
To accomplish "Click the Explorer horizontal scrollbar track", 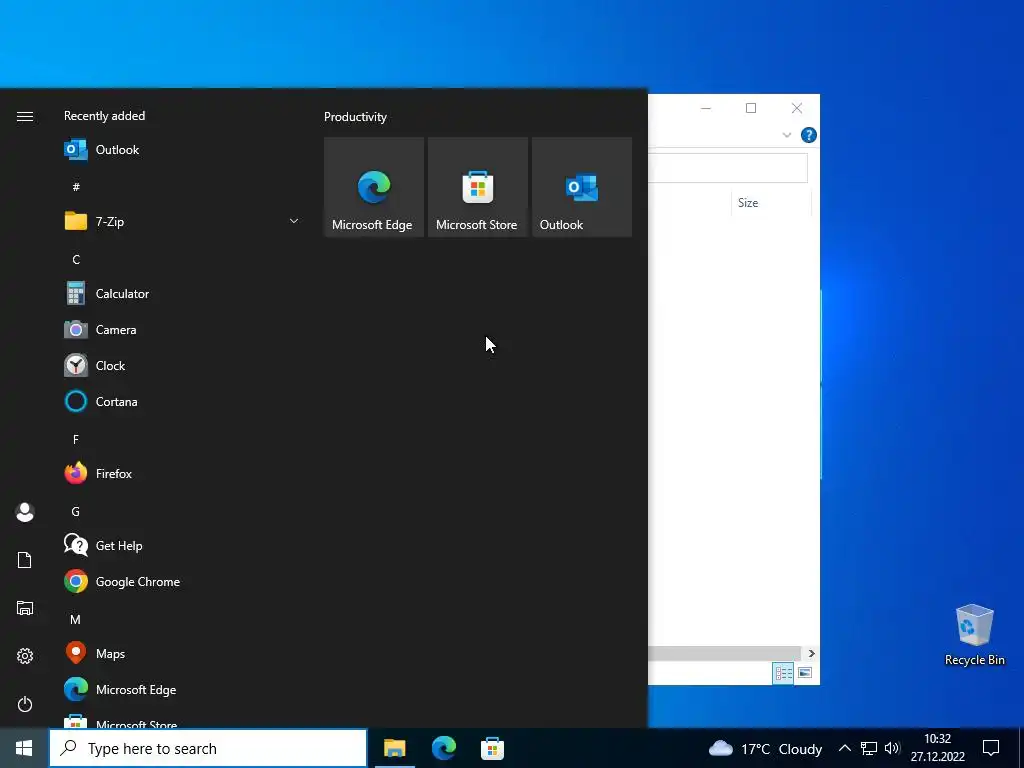I will click(725, 654).
